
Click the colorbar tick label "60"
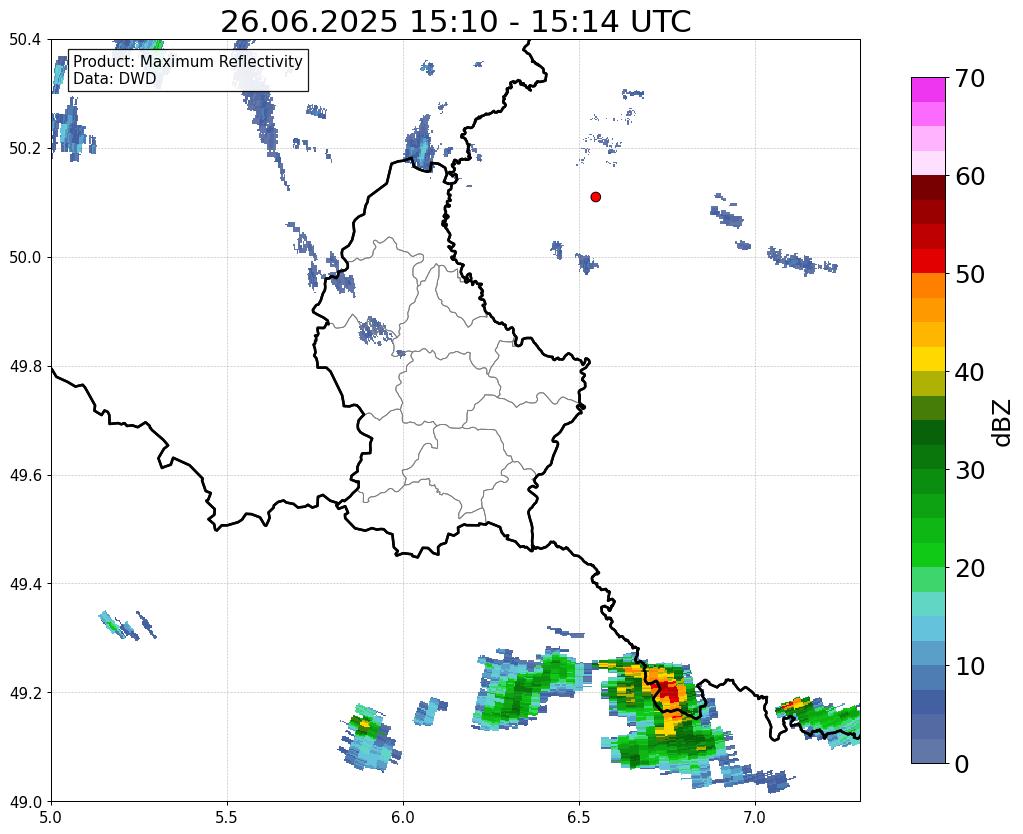970,176
